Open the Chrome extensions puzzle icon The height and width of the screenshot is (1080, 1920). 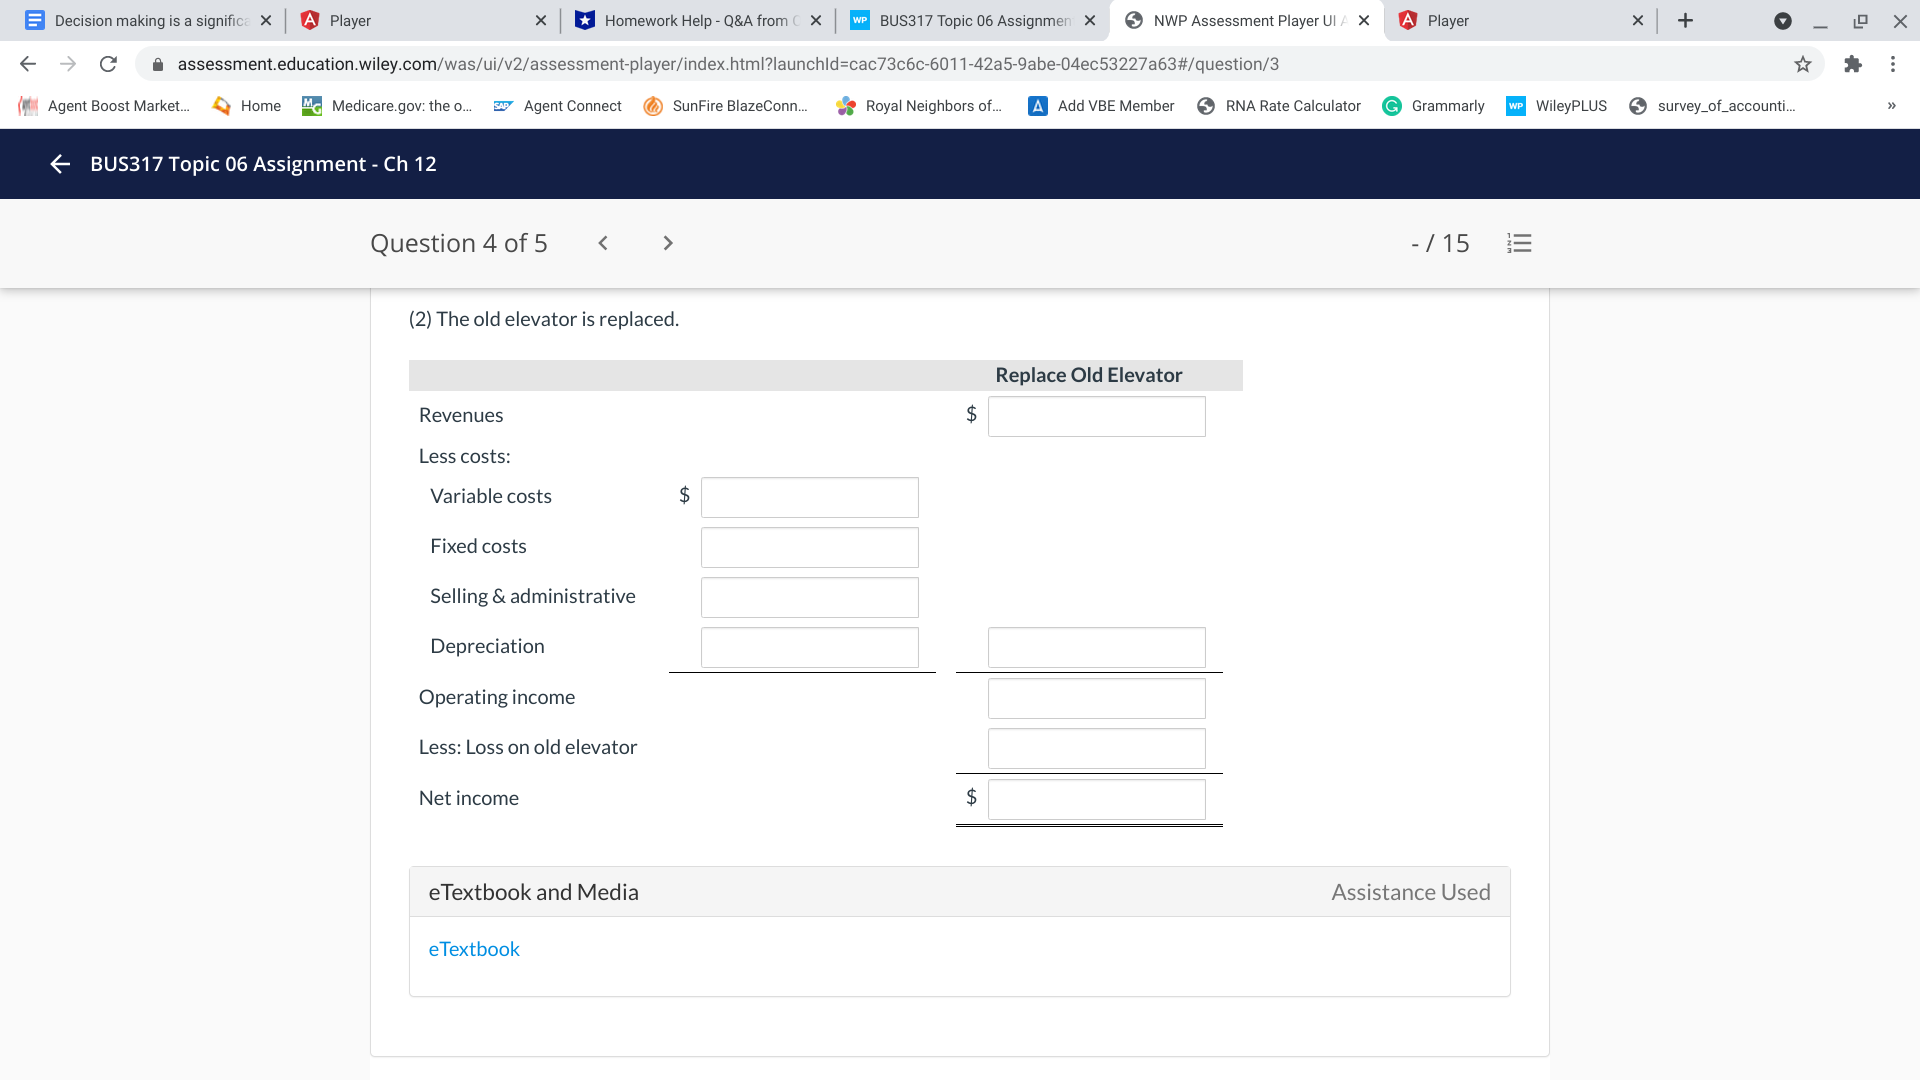coord(1853,64)
